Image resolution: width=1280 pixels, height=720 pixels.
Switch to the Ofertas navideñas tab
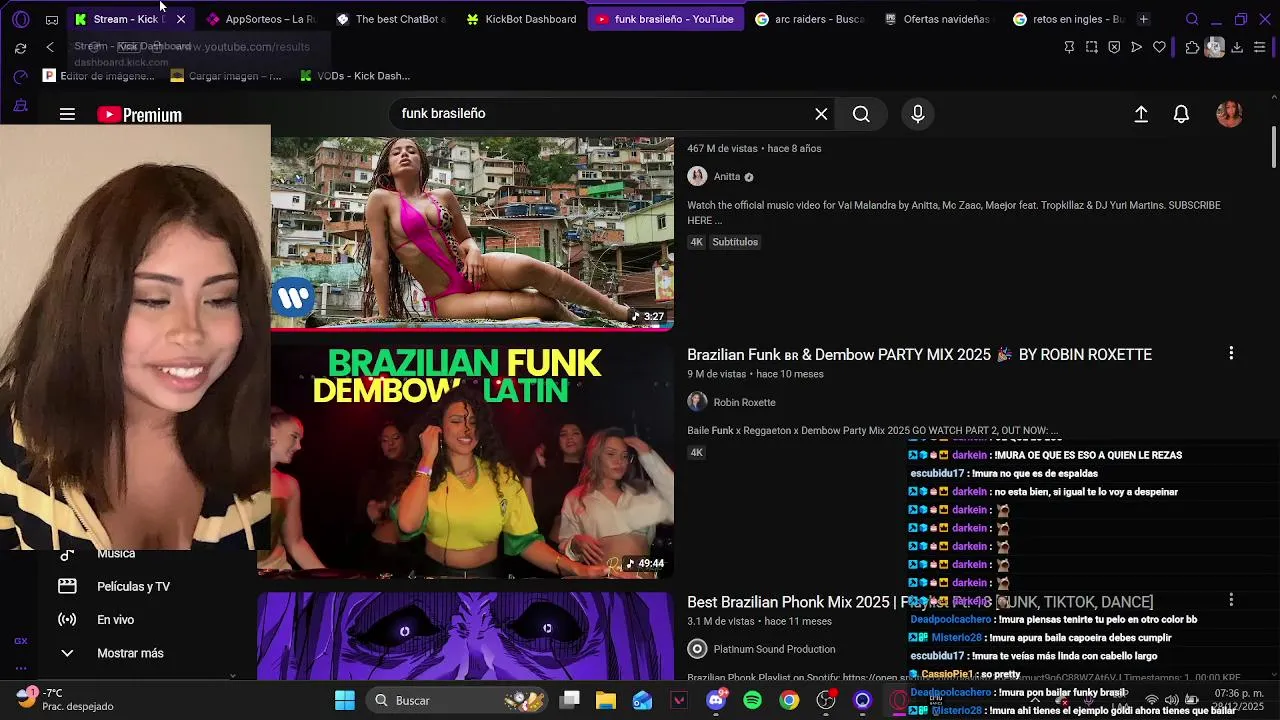[940, 19]
